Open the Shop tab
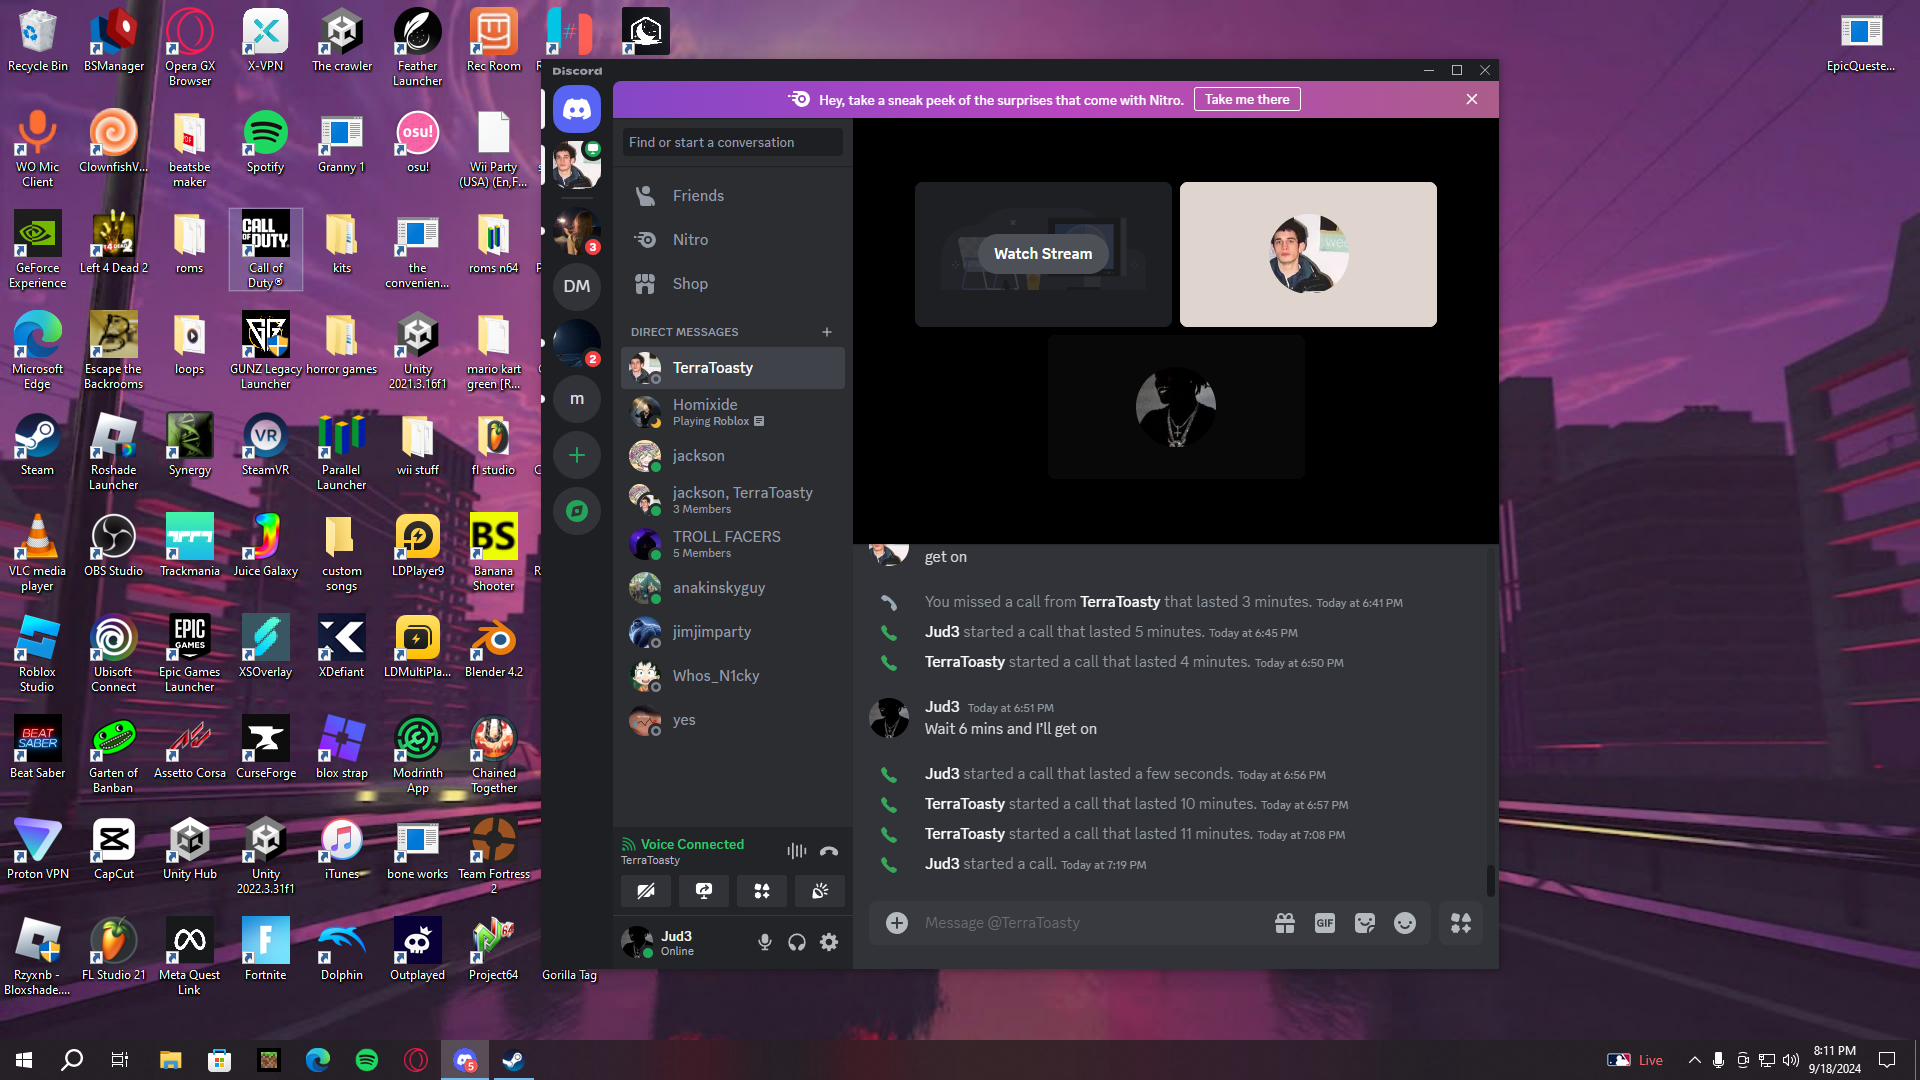 tap(690, 284)
